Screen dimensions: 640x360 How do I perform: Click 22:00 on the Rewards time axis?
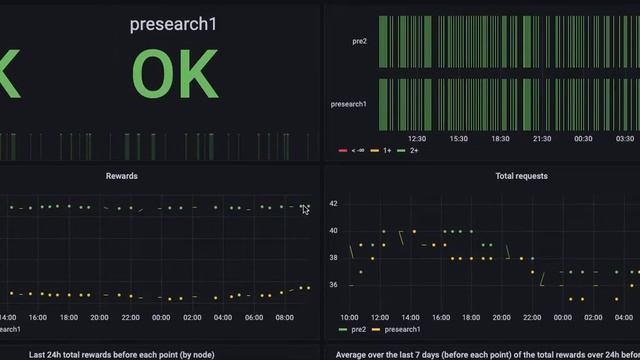pyautogui.click(x=130, y=317)
